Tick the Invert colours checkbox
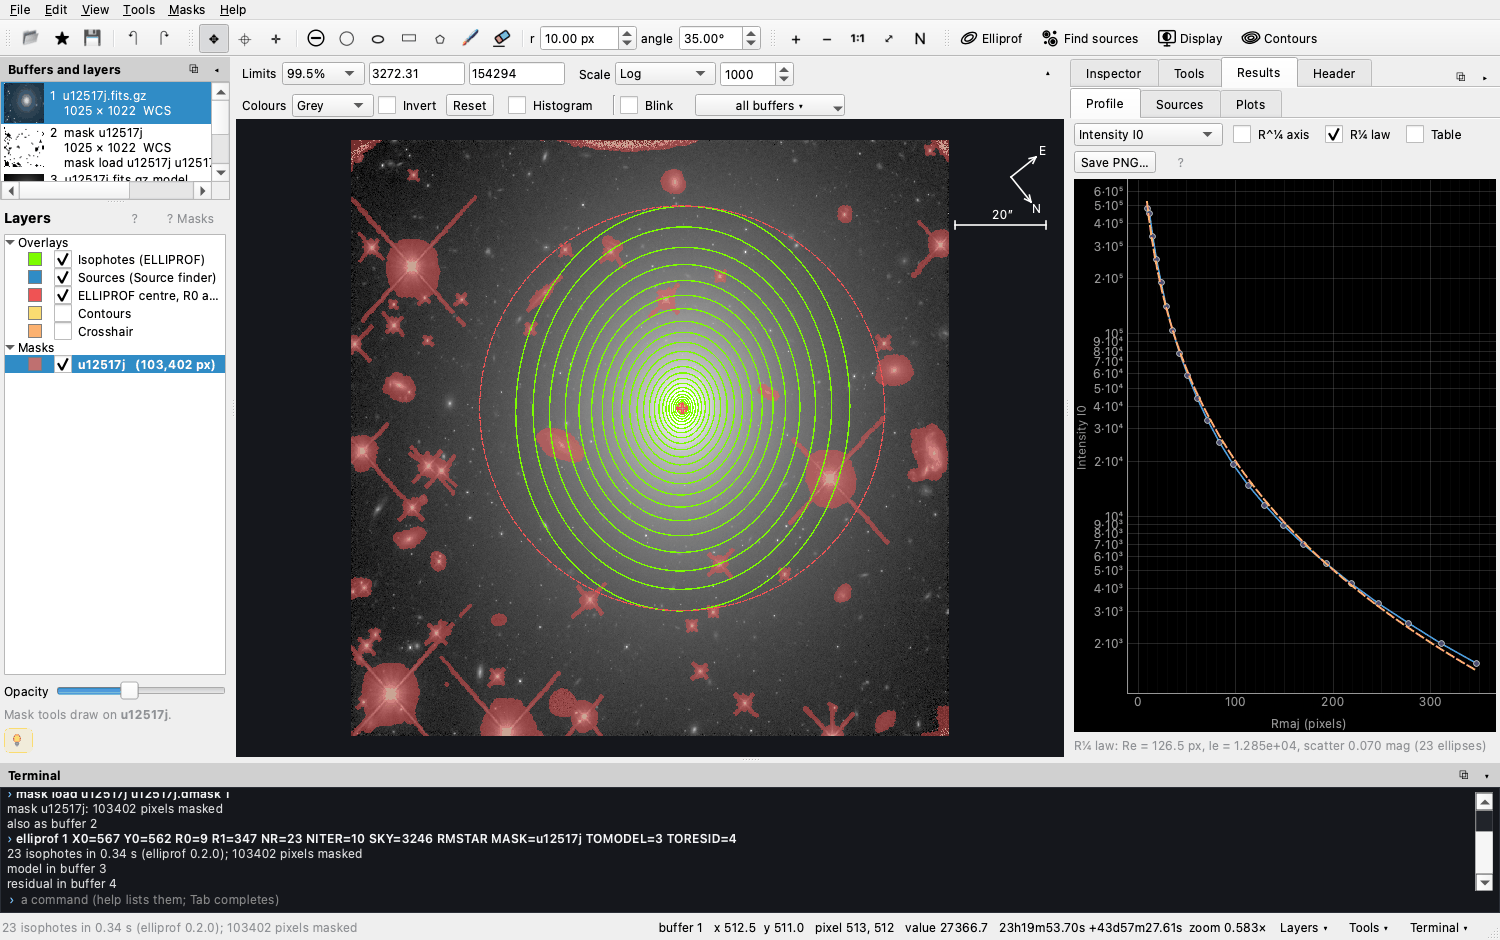 (x=387, y=105)
